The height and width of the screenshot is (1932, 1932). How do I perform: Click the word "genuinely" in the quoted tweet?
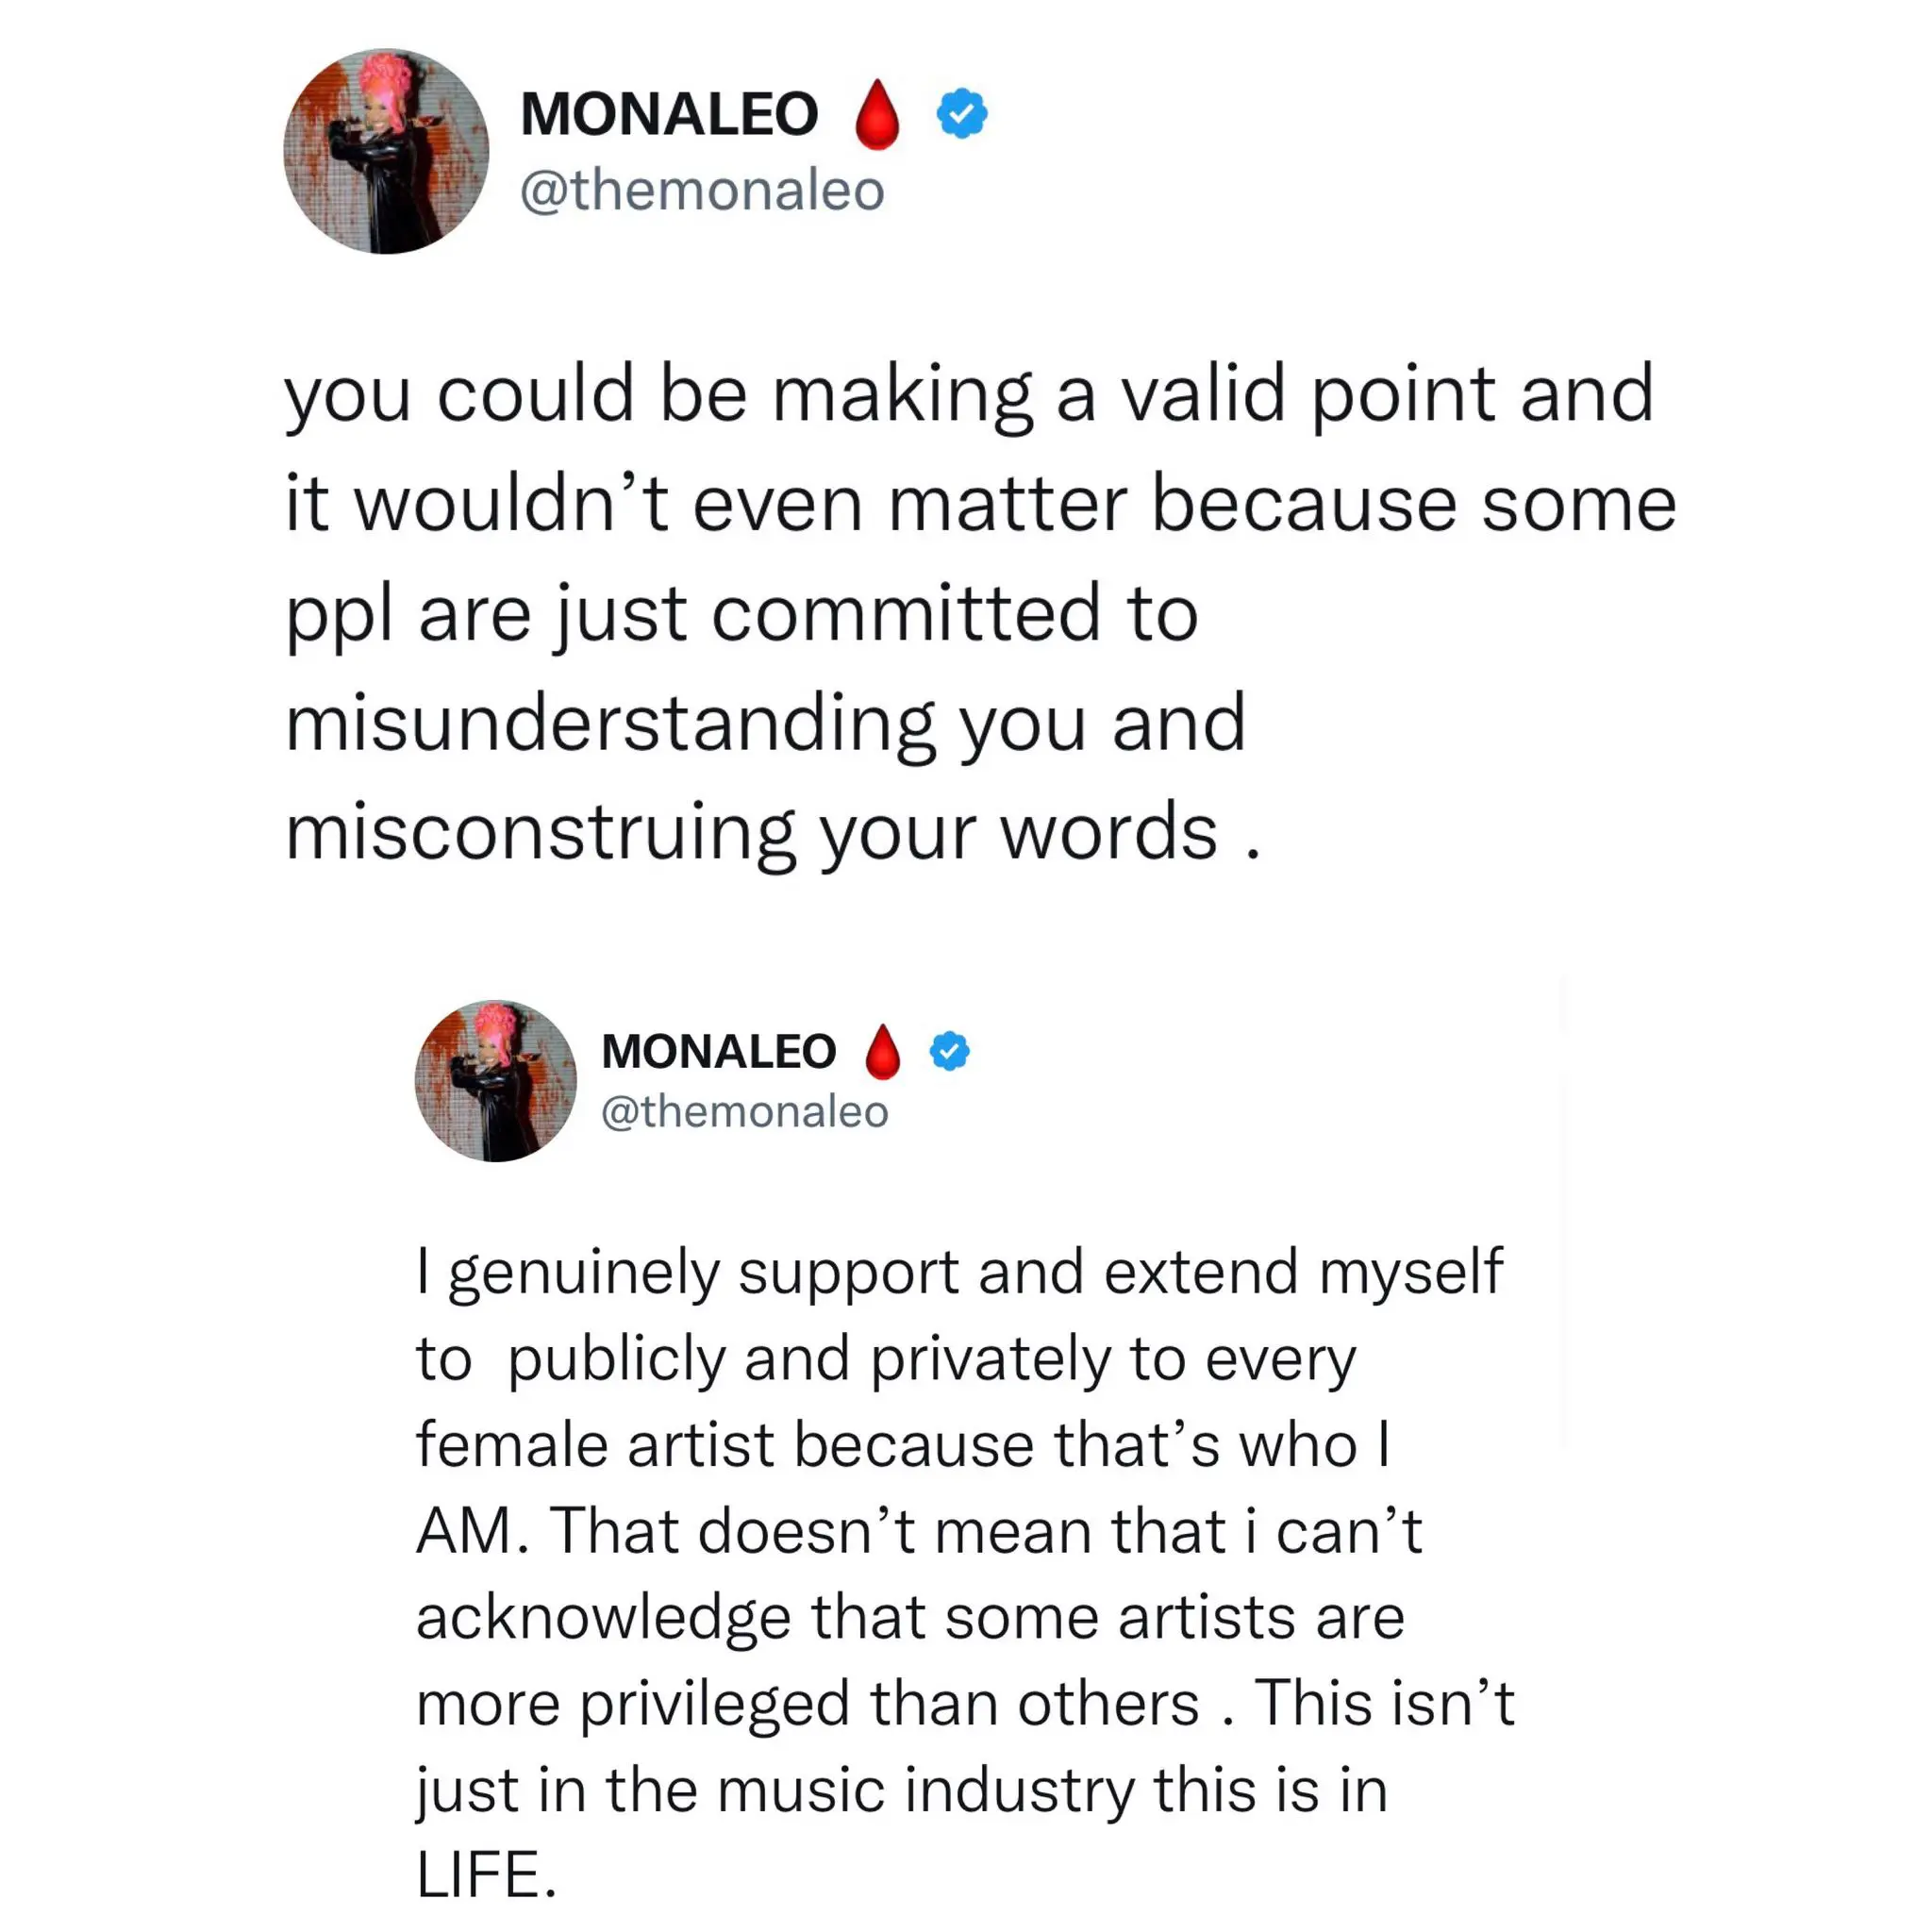(x=584, y=1274)
